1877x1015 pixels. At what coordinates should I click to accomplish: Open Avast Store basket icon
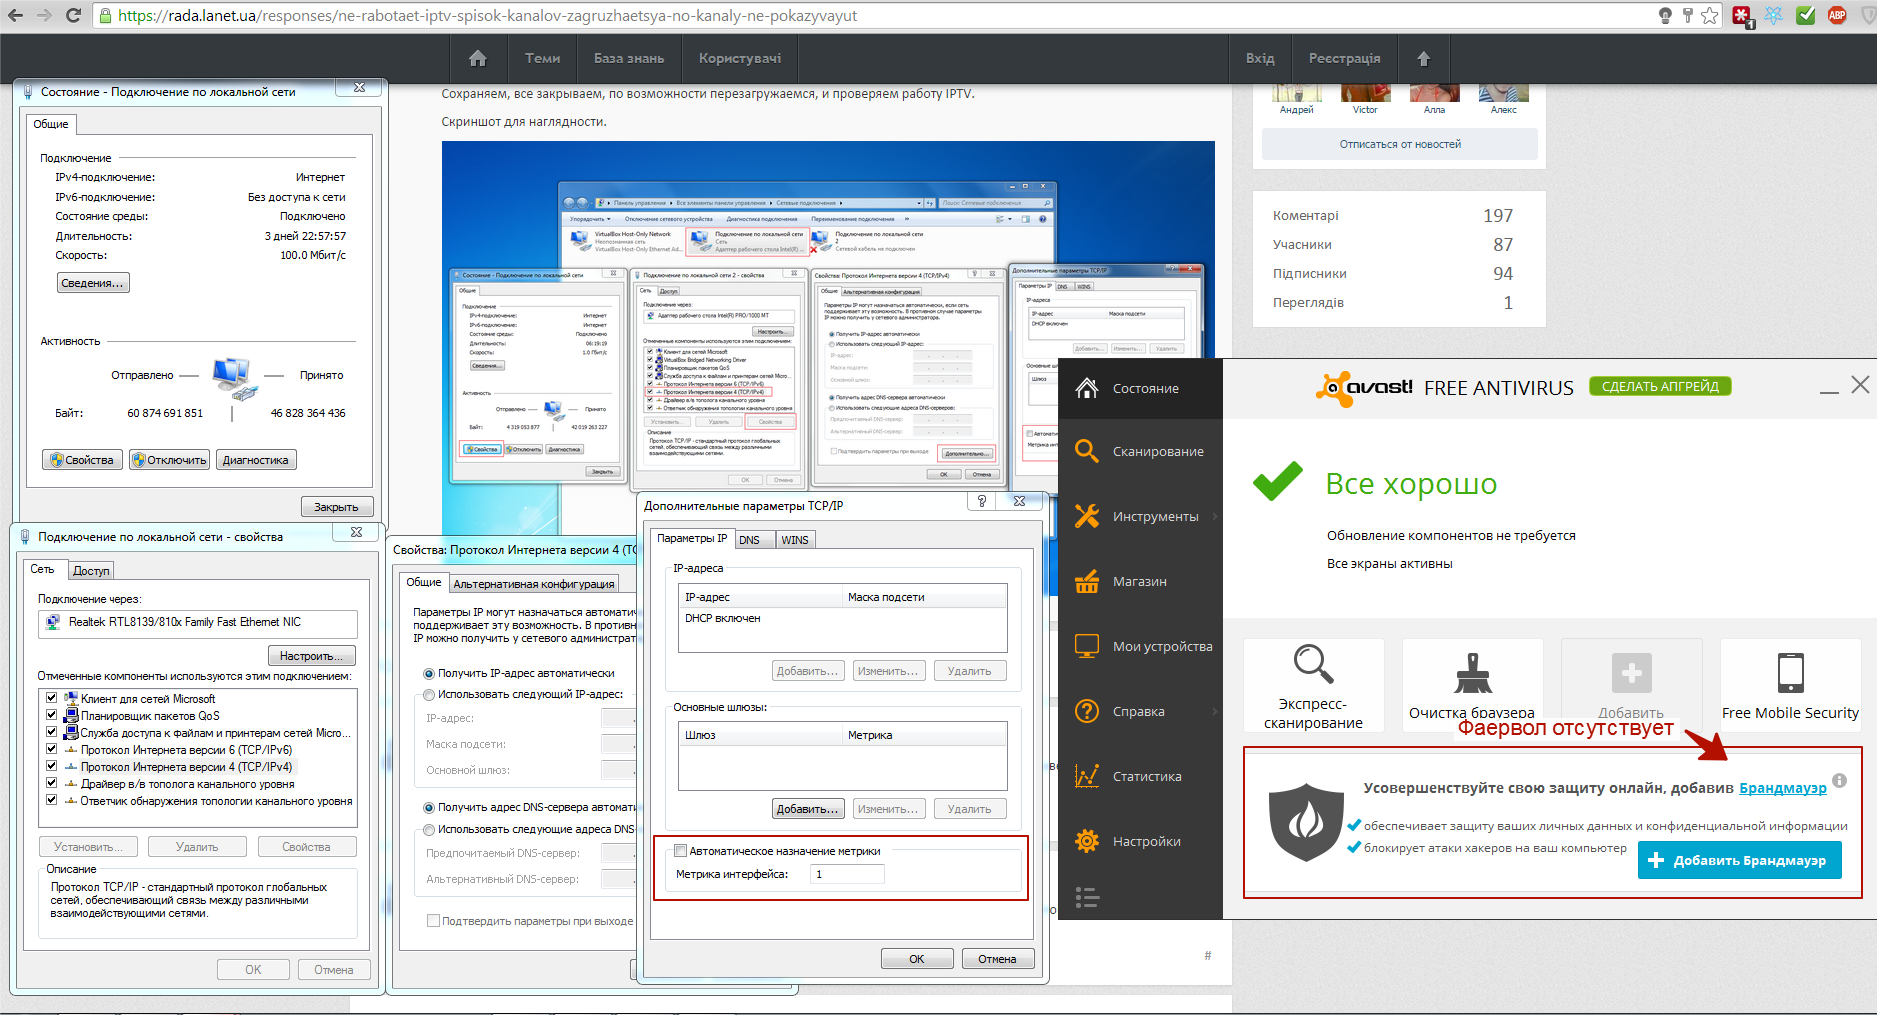tap(1086, 581)
